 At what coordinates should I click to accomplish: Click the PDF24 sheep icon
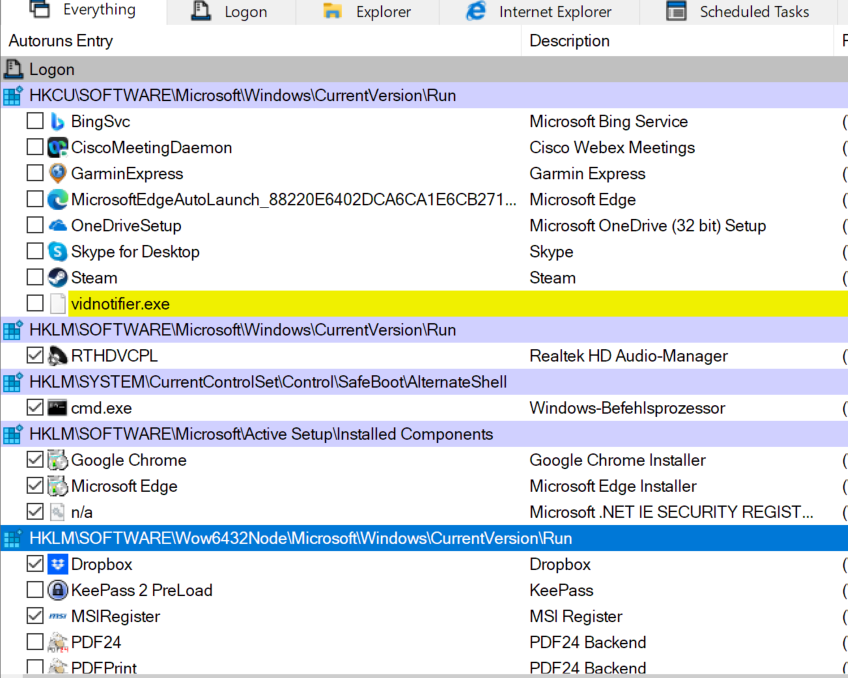[57, 642]
